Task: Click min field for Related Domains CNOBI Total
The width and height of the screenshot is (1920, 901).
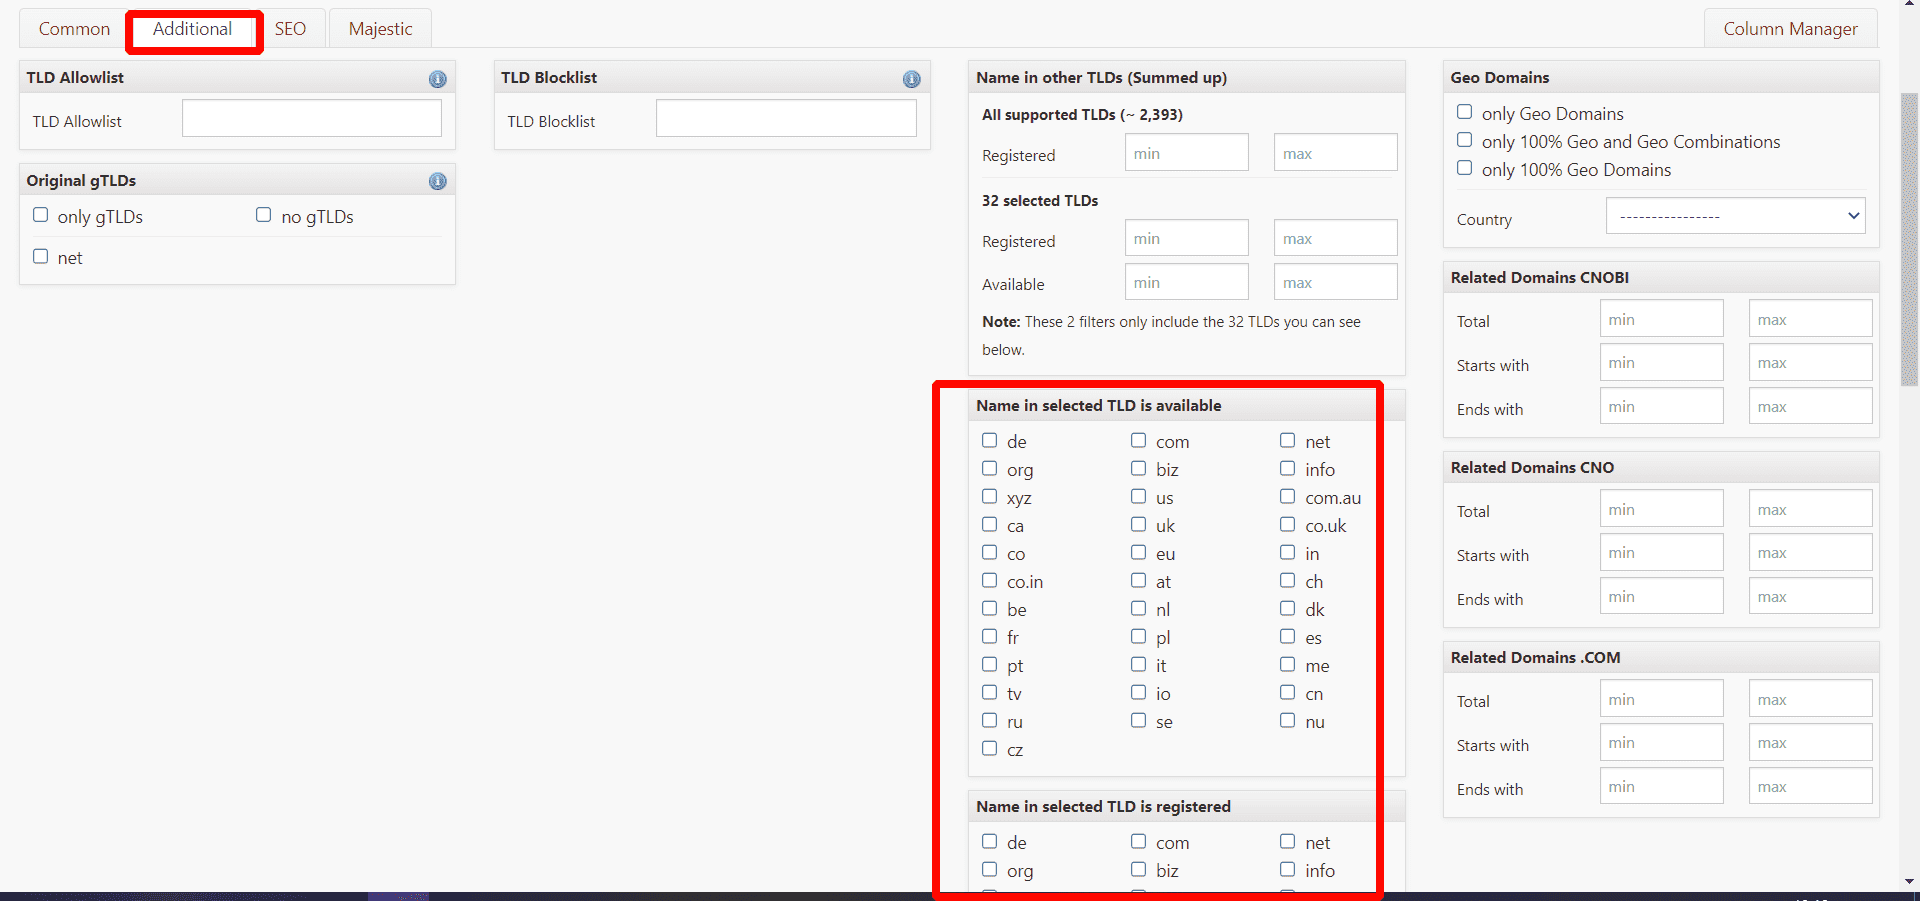Action: [1661, 319]
